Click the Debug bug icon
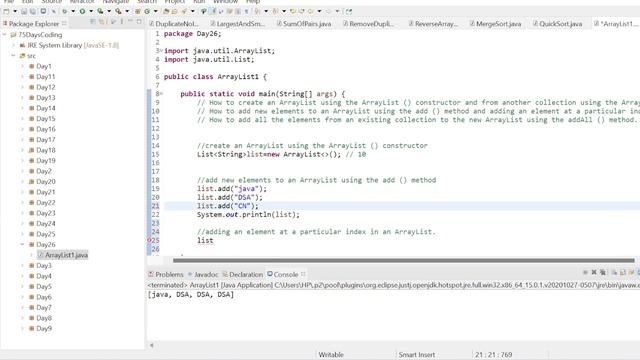This screenshot has width=640, height=360. (x=65, y=11)
